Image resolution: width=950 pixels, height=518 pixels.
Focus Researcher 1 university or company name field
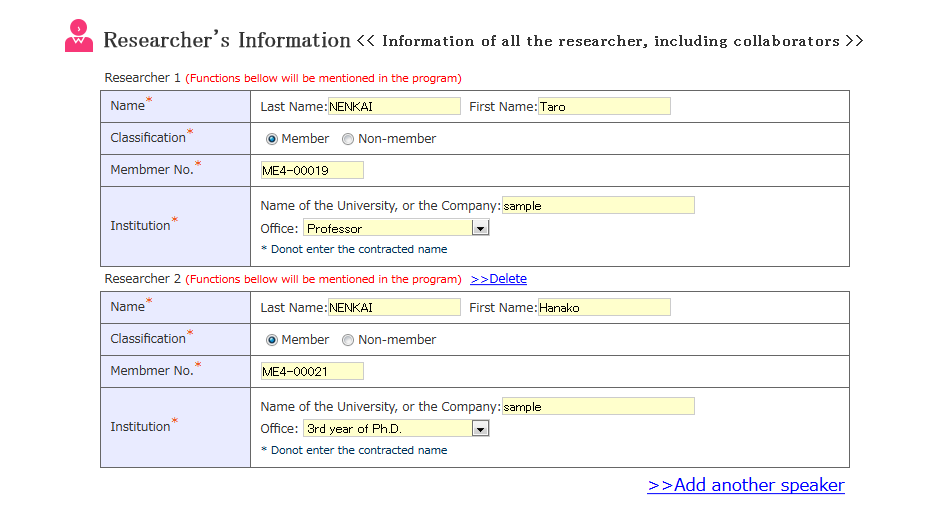click(x=598, y=205)
